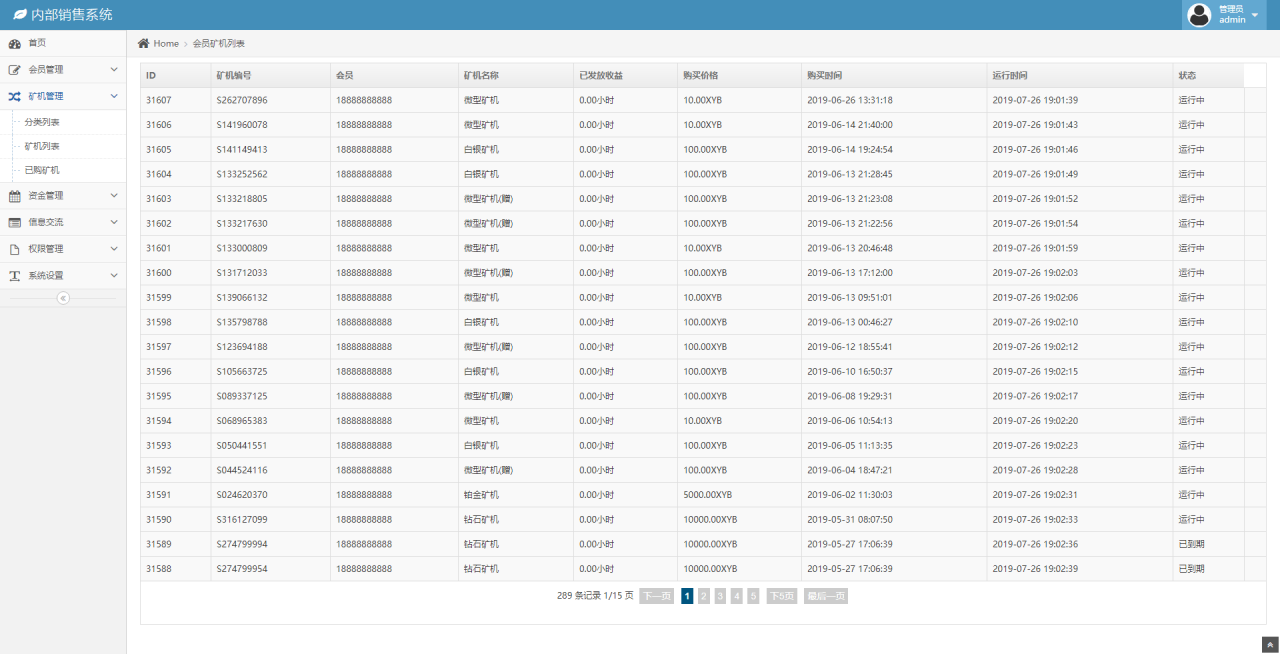1280x654 pixels.
Task: Click the 首页 dashboard icon
Action: pos(15,44)
